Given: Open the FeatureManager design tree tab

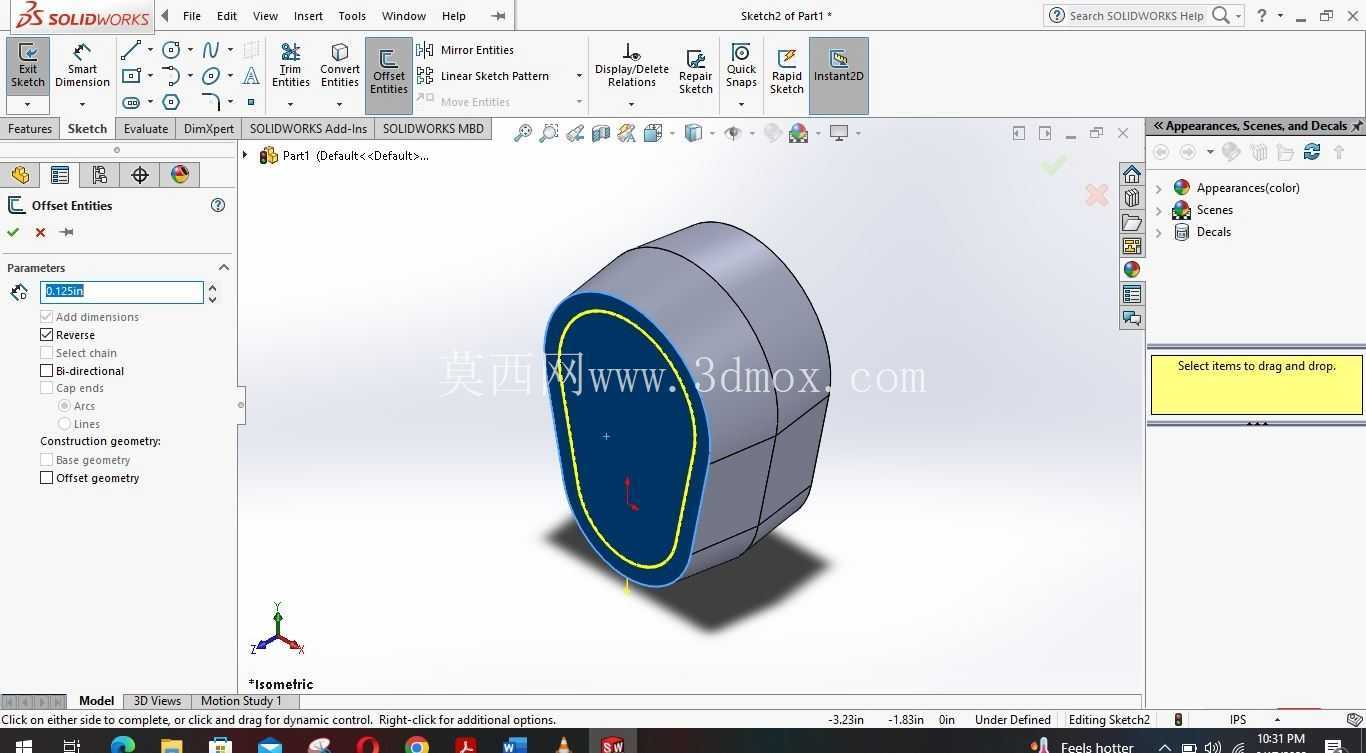Looking at the screenshot, I should [x=21, y=175].
